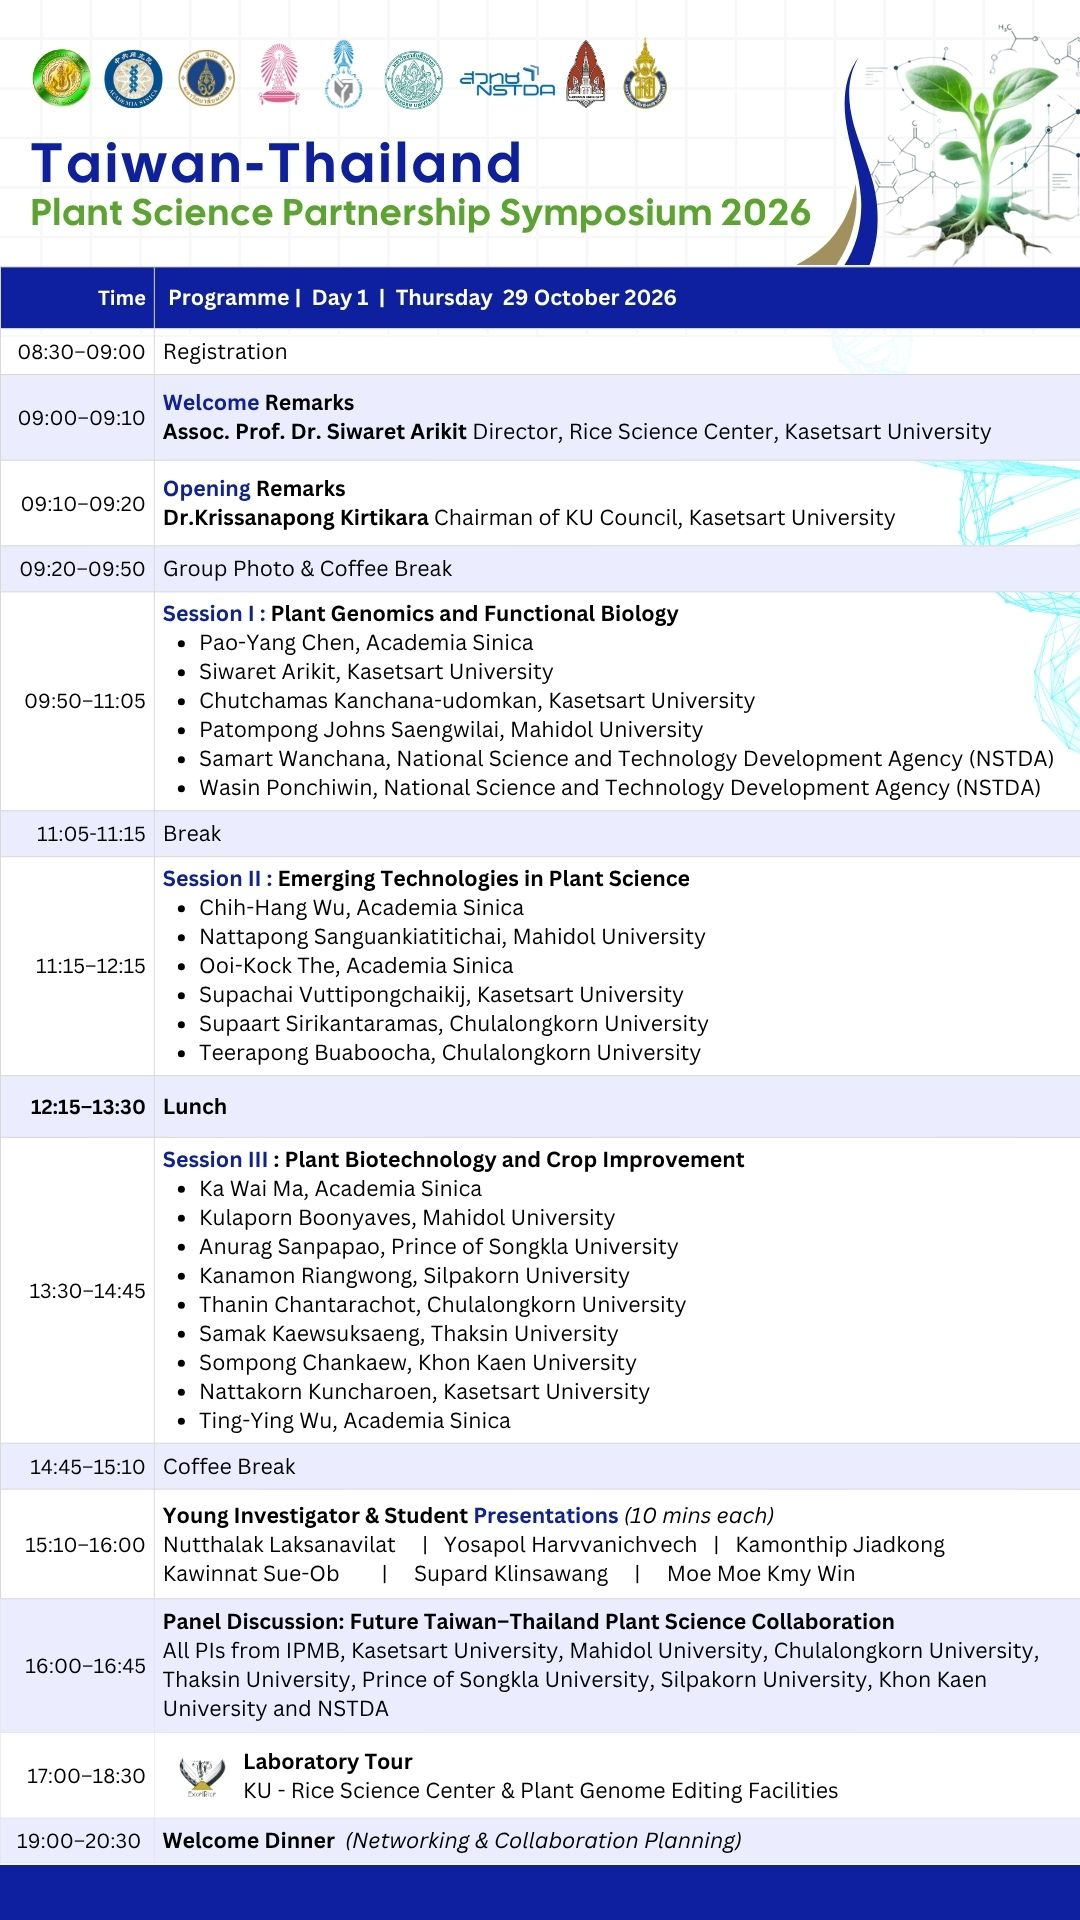Viewport: 1080px width, 1920px height.
Task: Click the Academia Sinica logo
Action: click(x=133, y=78)
